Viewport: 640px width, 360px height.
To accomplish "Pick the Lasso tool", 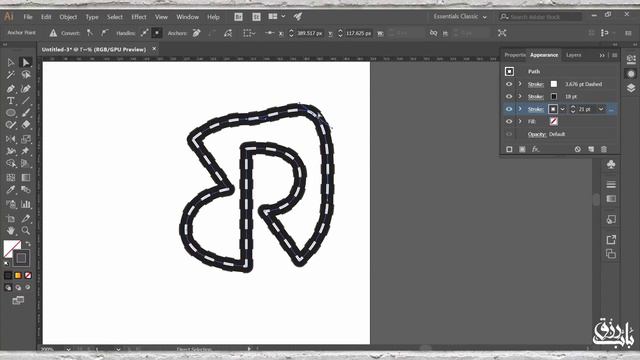I will (x=26, y=75).
